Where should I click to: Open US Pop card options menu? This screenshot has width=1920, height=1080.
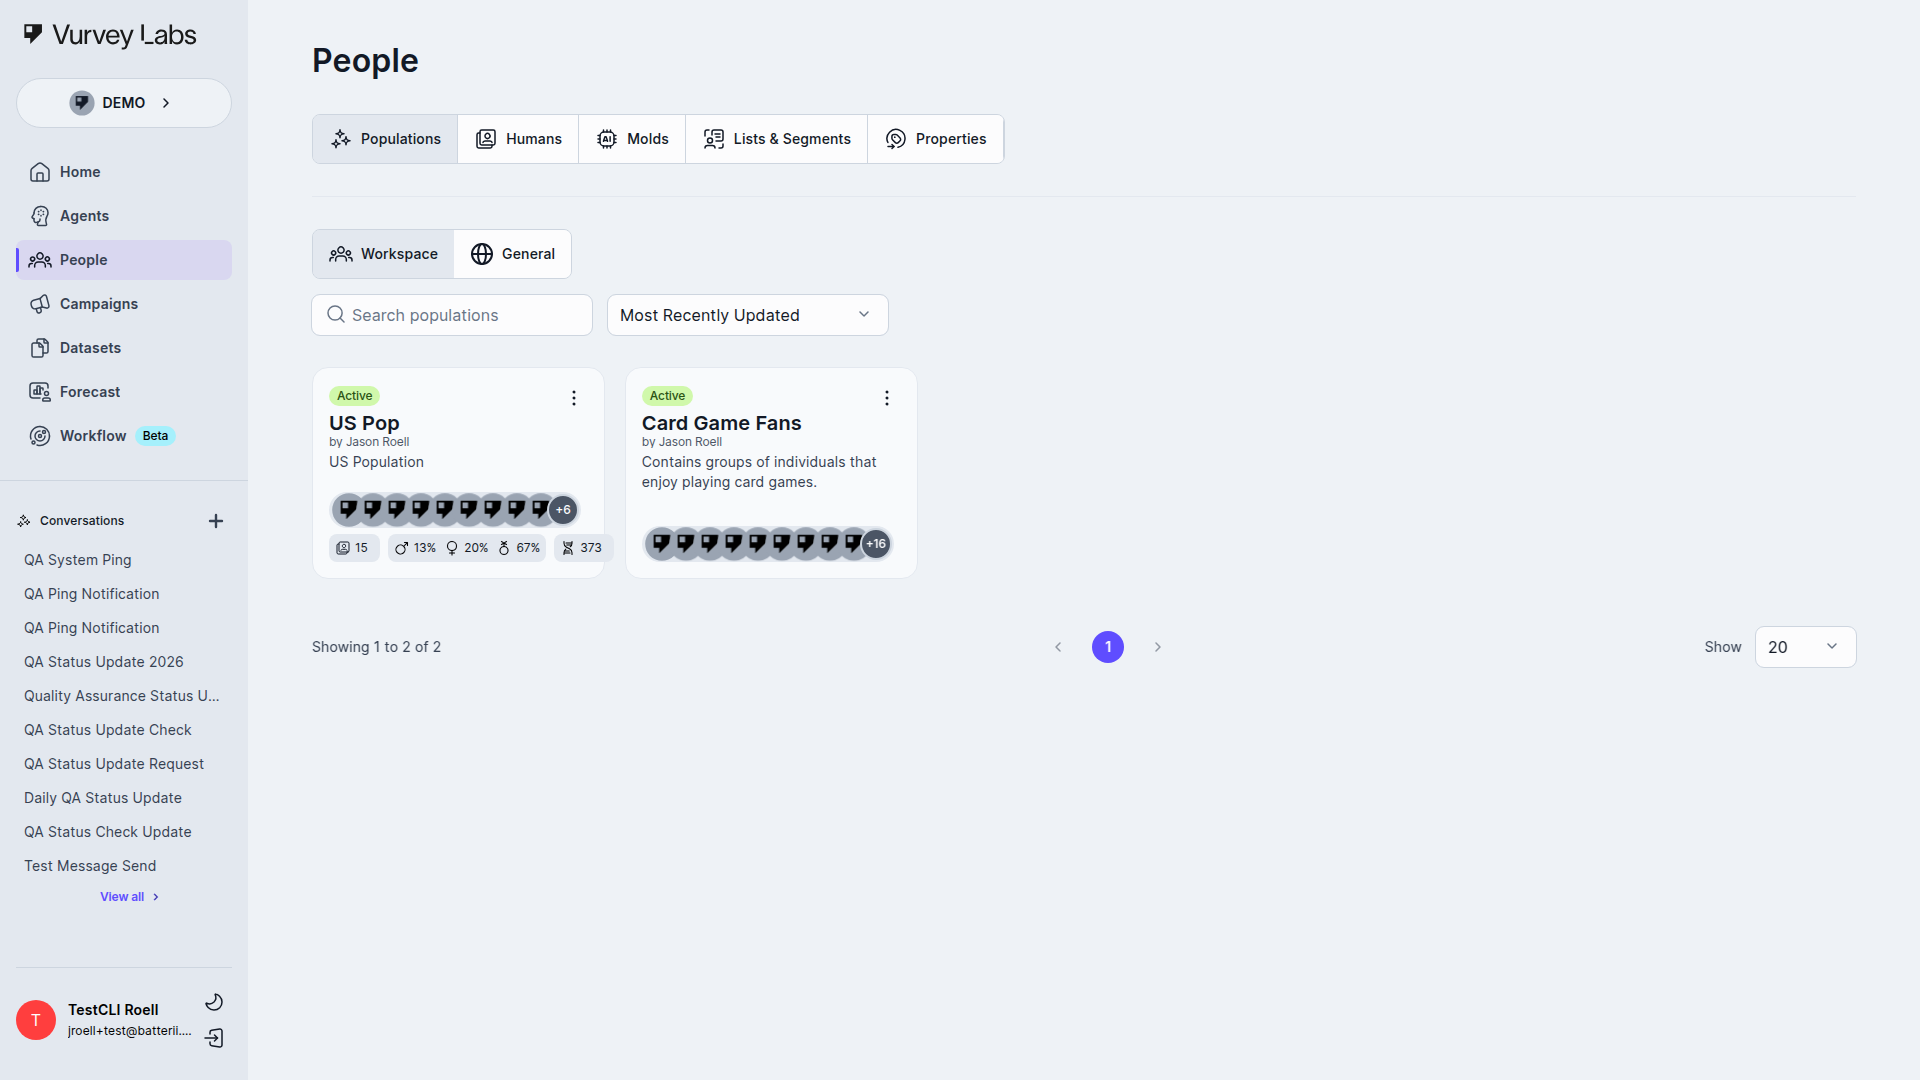pos(574,398)
